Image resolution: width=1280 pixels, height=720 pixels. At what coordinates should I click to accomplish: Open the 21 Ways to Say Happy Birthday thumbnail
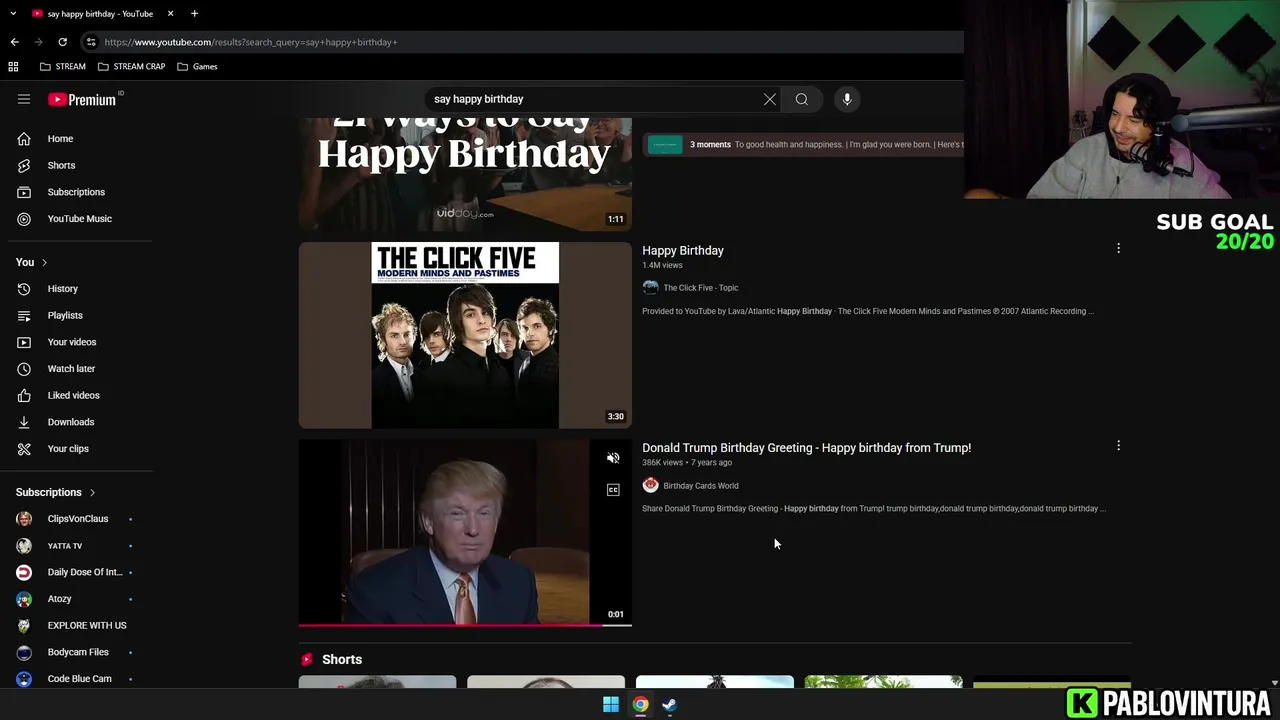tap(465, 174)
